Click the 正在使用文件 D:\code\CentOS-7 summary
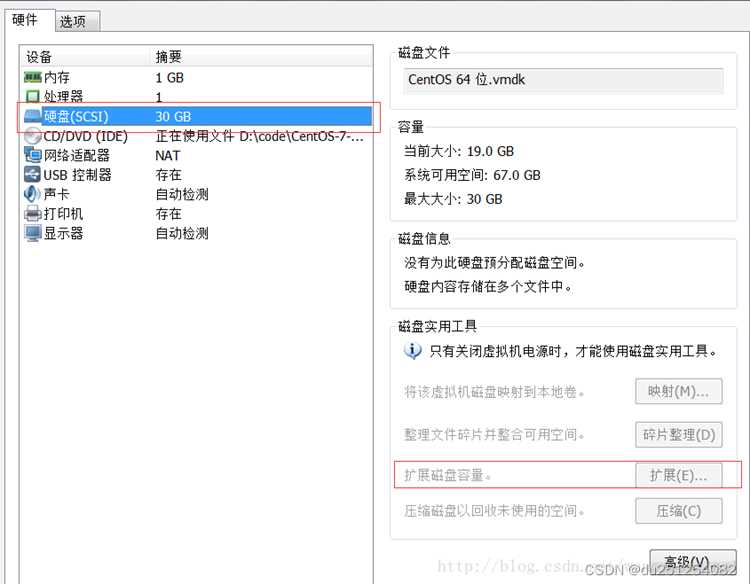 coord(259,136)
